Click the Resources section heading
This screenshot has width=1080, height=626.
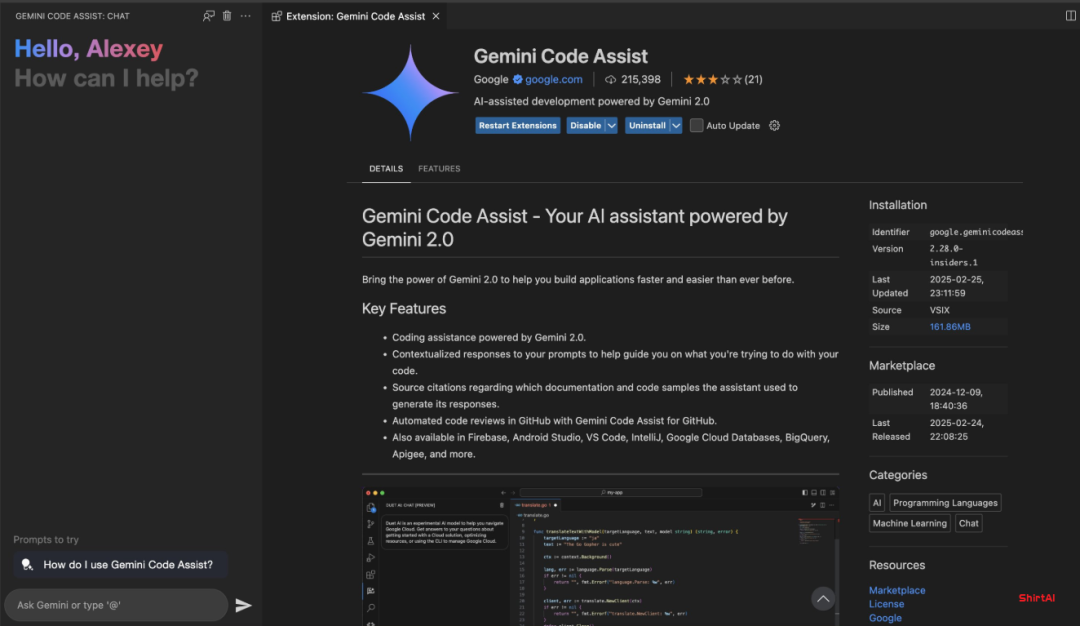click(x=897, y=565)
